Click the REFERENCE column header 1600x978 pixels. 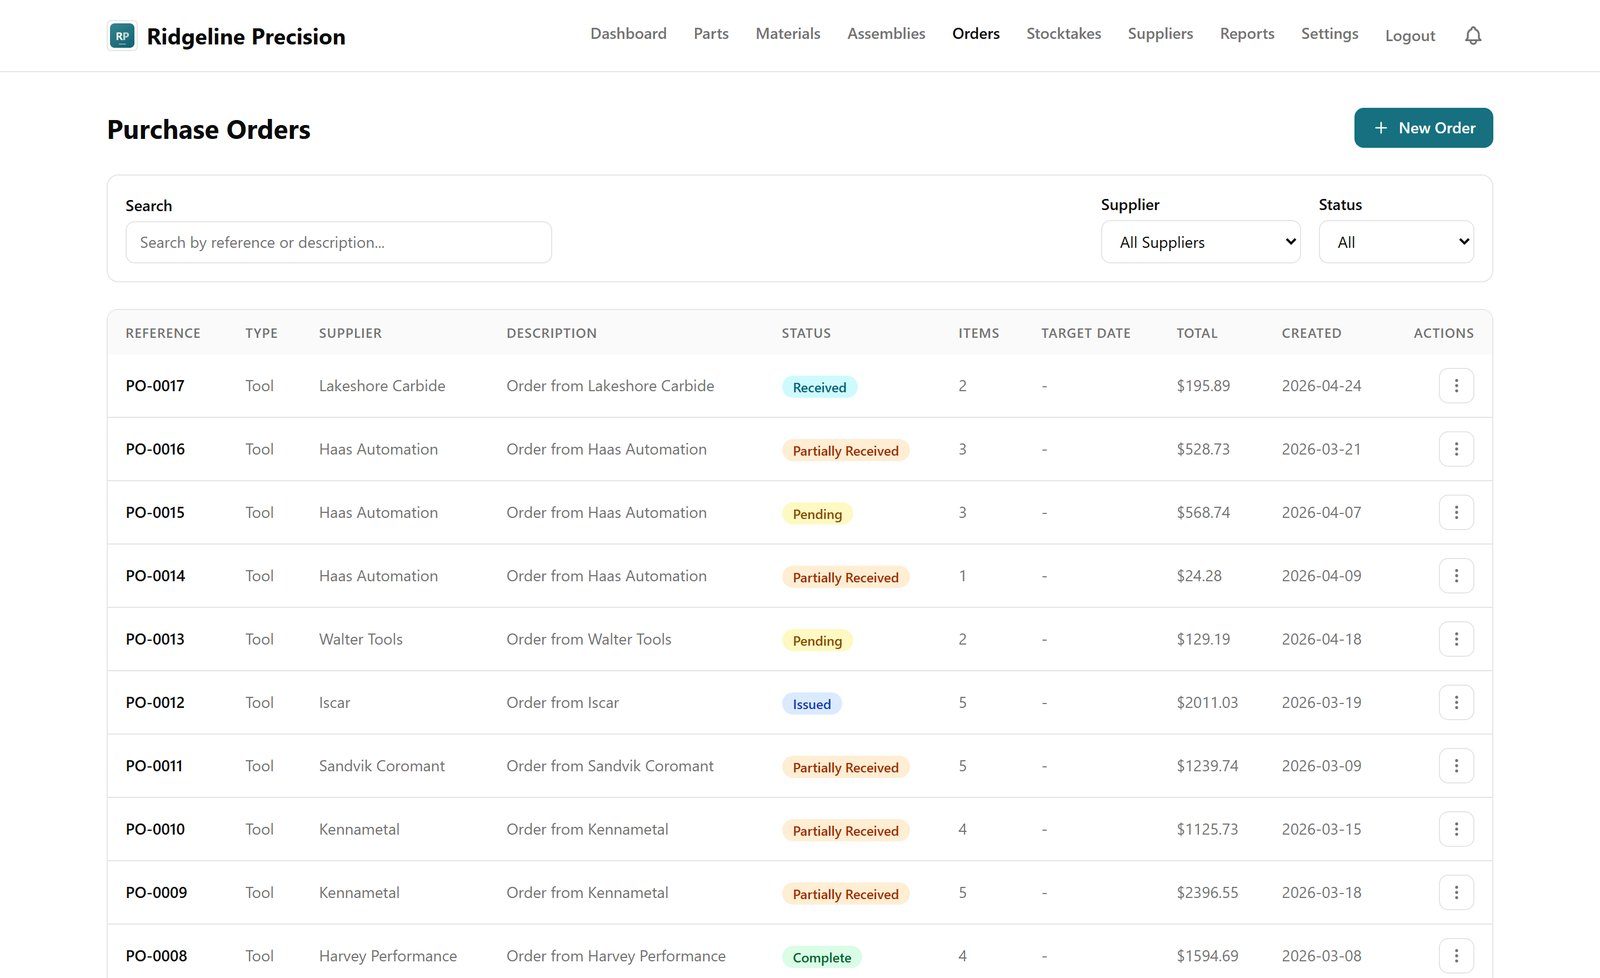[163, 333]
